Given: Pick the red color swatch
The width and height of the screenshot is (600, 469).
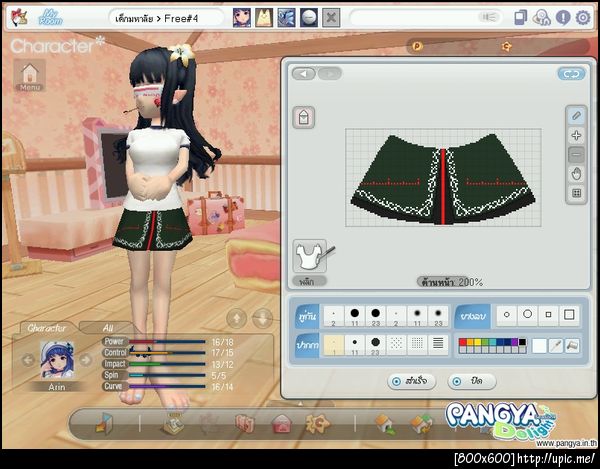Looking at the screenshot, I should point(463,342).
